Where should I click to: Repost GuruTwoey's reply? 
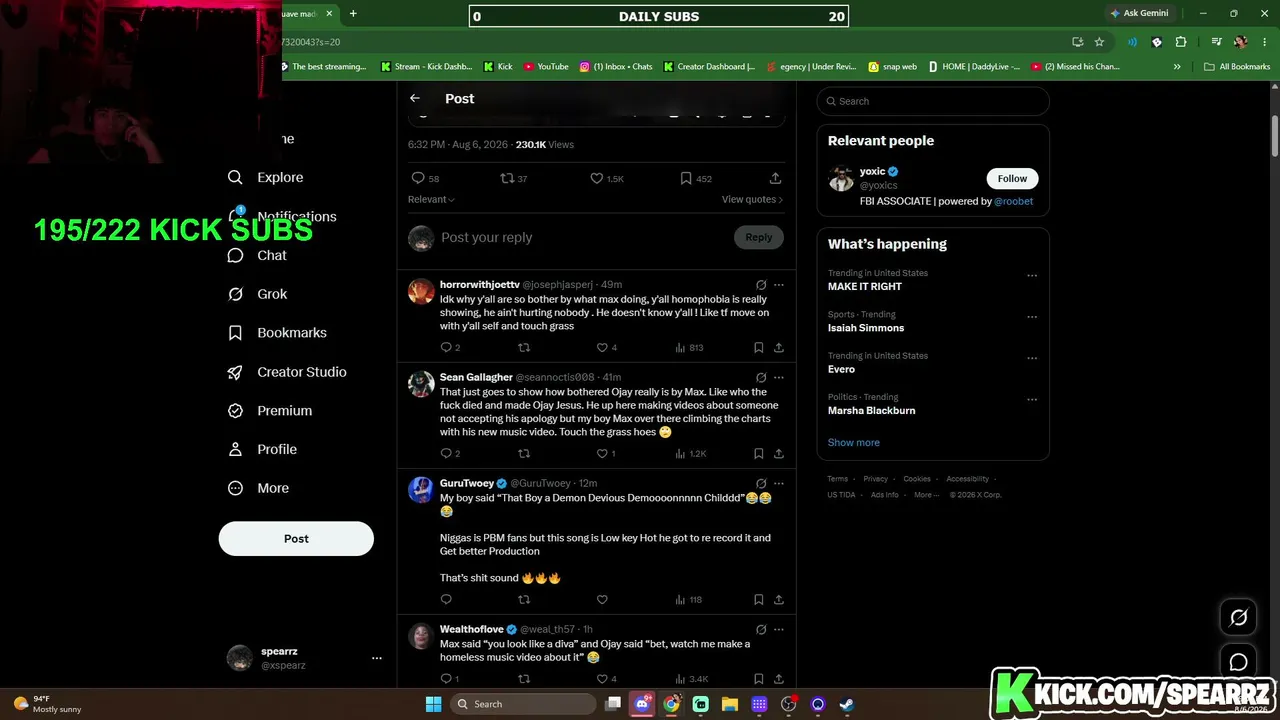tap(524, 600)
